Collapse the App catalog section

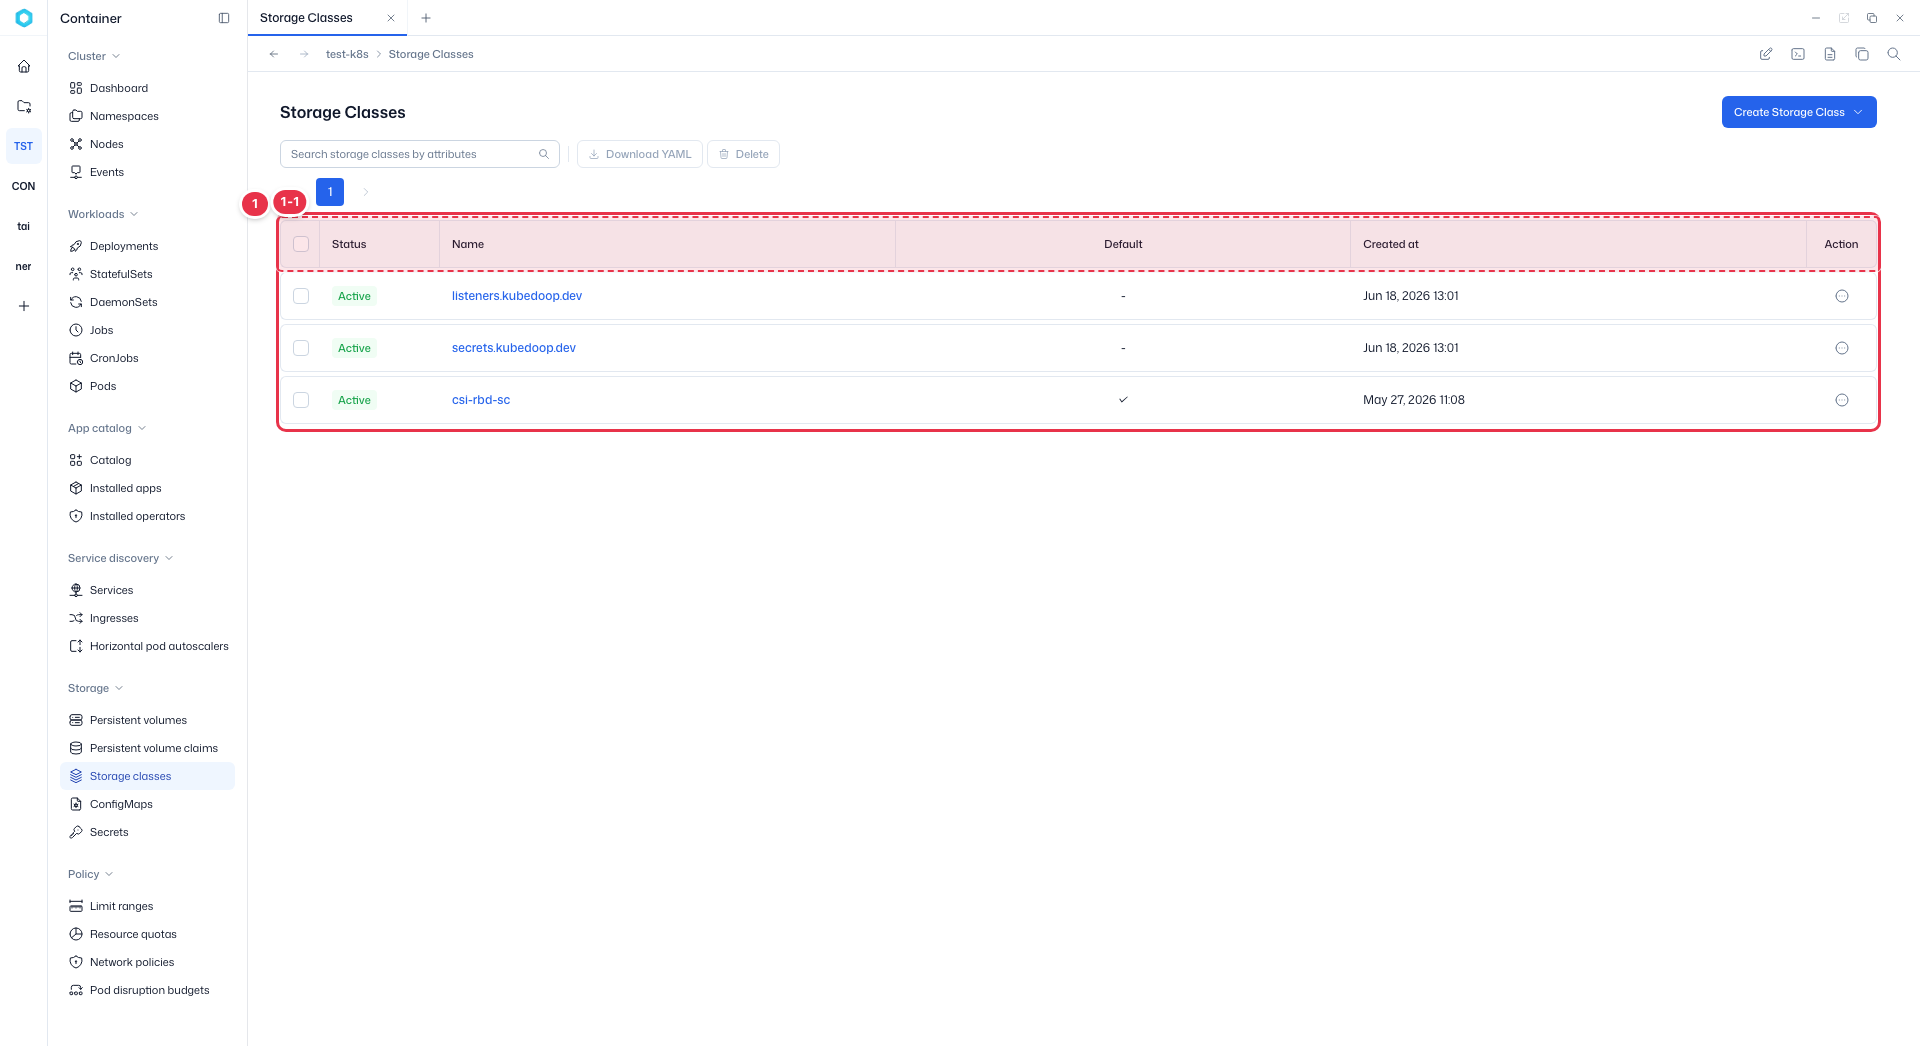point(107,428)
